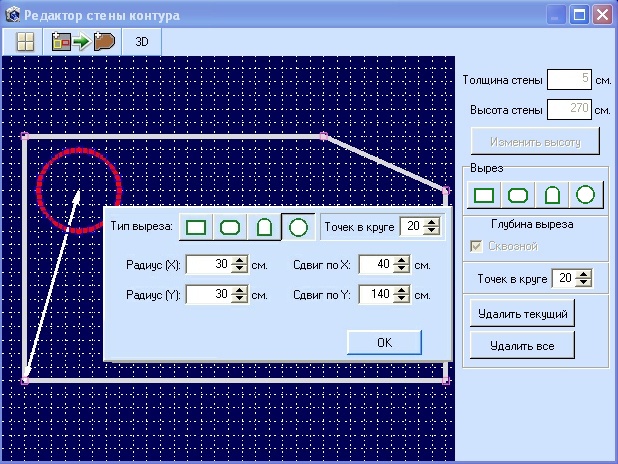Viewport: 618px width, 464px height.
Task: Select circle cutout in right Вырез panel
Action: coord(586,195)
